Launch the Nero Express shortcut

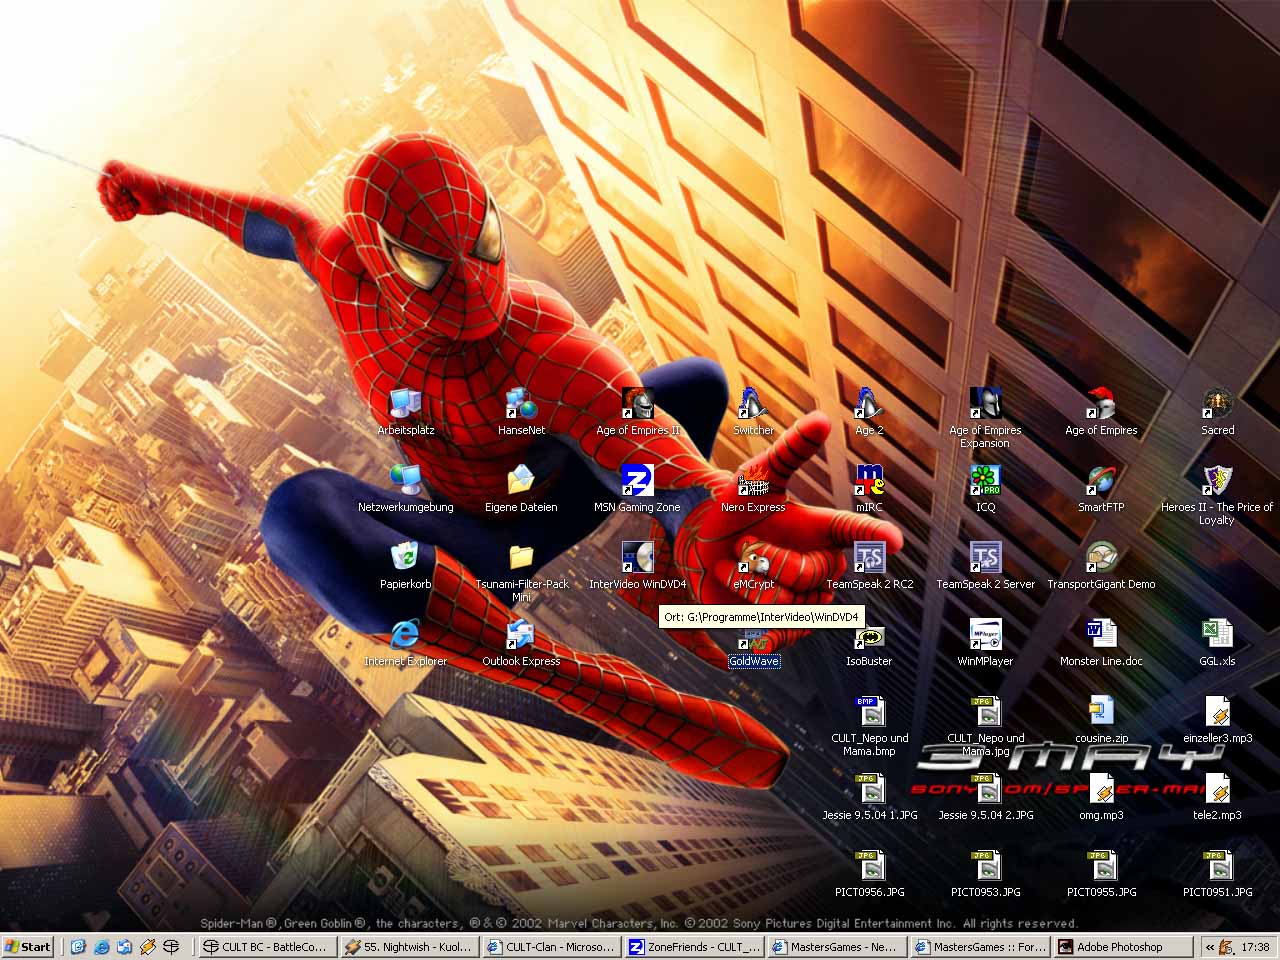click(753, 489)
